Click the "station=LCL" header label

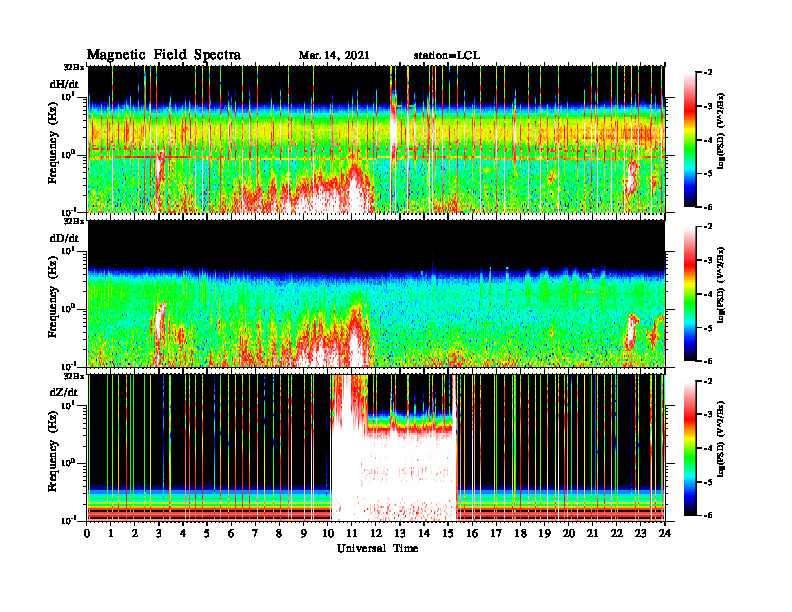pyautogui.click(x=447, y=56)
